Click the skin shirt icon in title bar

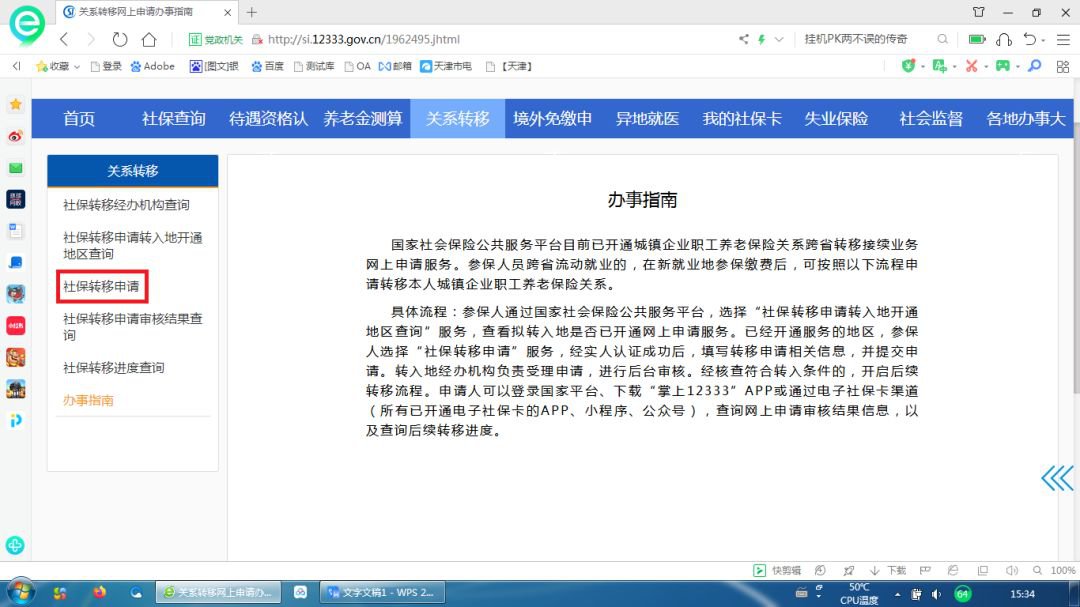tap(978, 12)
